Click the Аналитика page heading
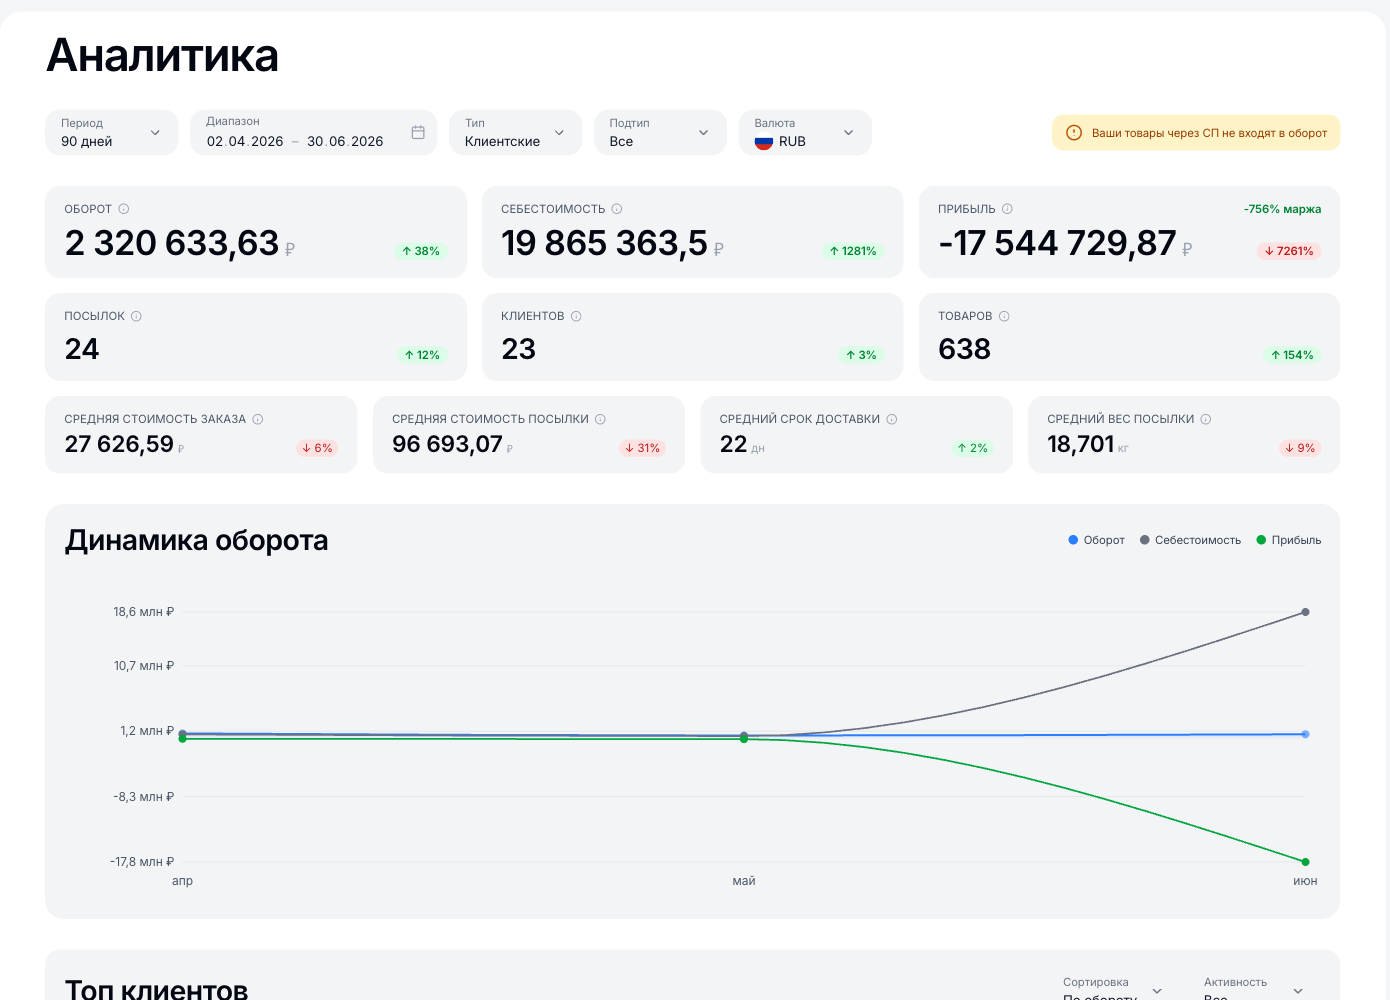The height and width of the screenshot is (1000, 1390). (162, 55)
